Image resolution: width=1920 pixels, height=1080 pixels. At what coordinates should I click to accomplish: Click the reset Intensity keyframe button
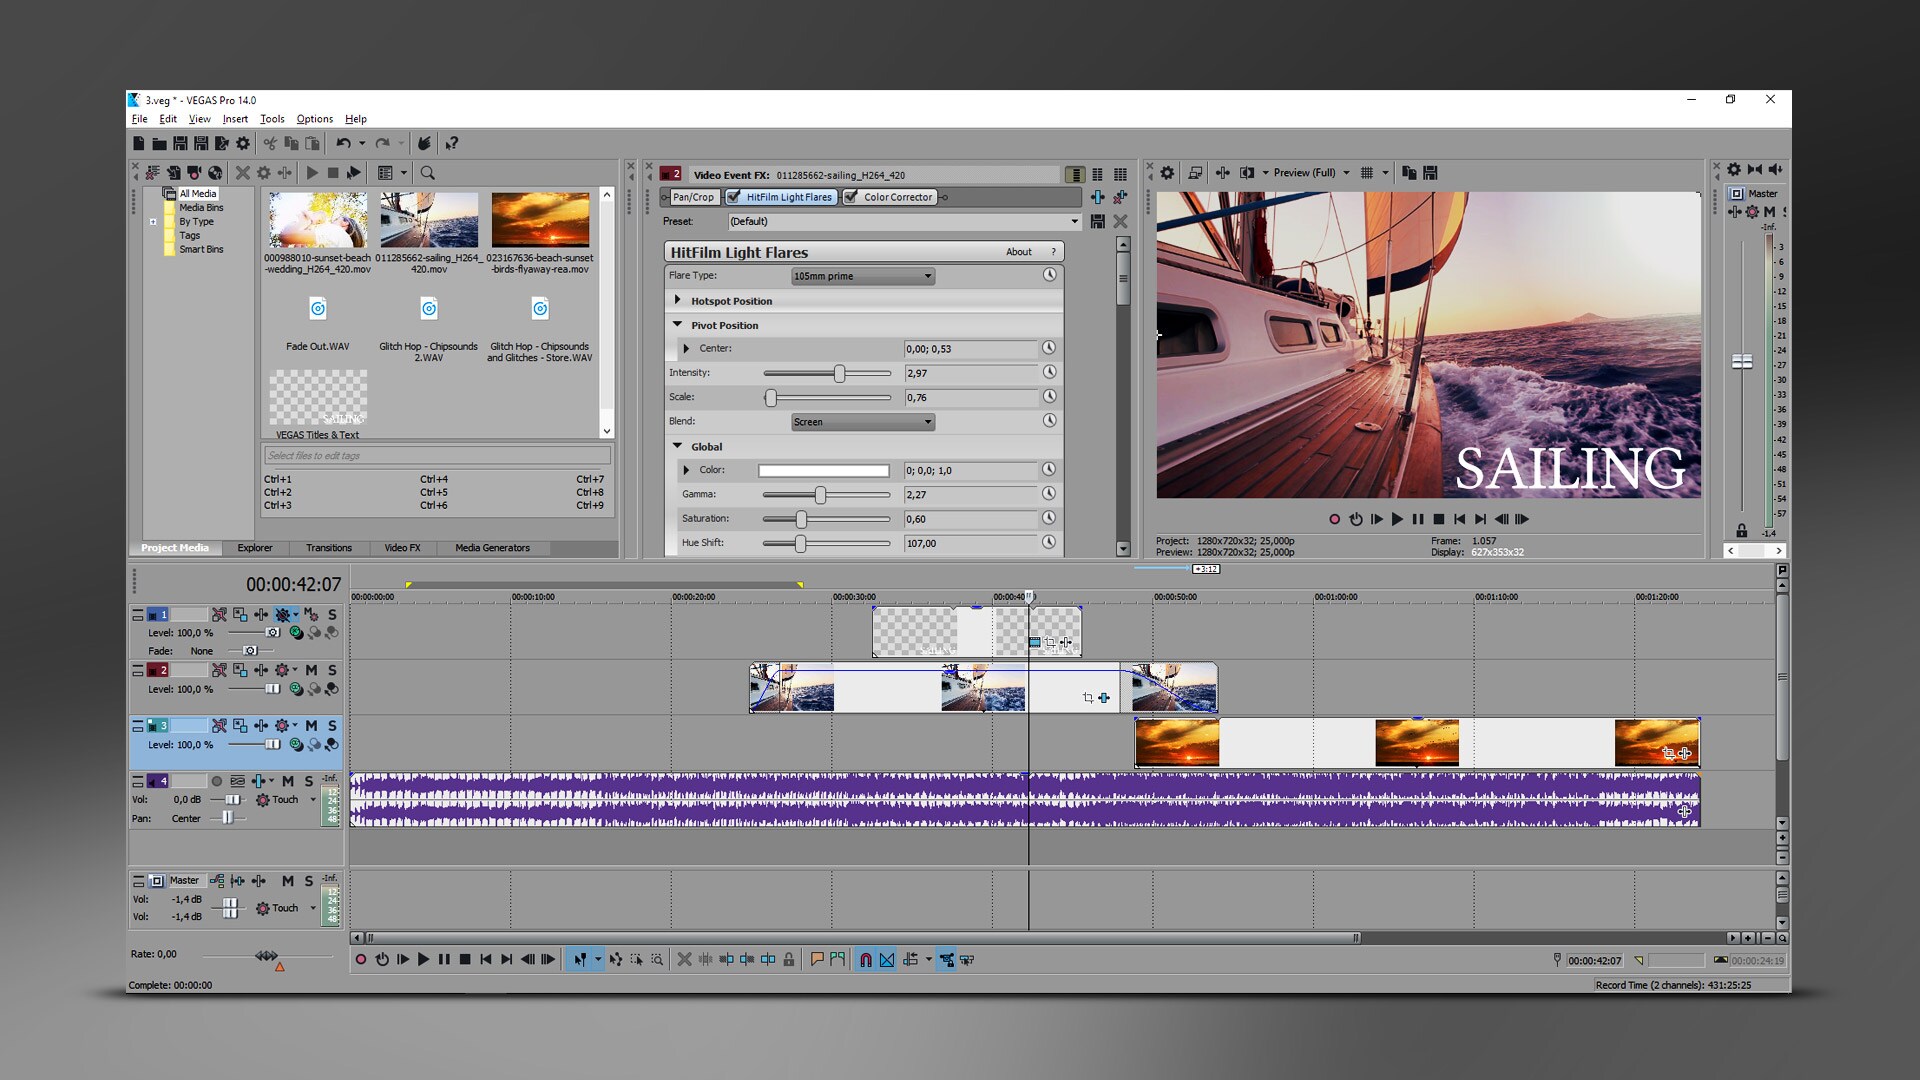pyautogui.click(x=1048, y=372)
